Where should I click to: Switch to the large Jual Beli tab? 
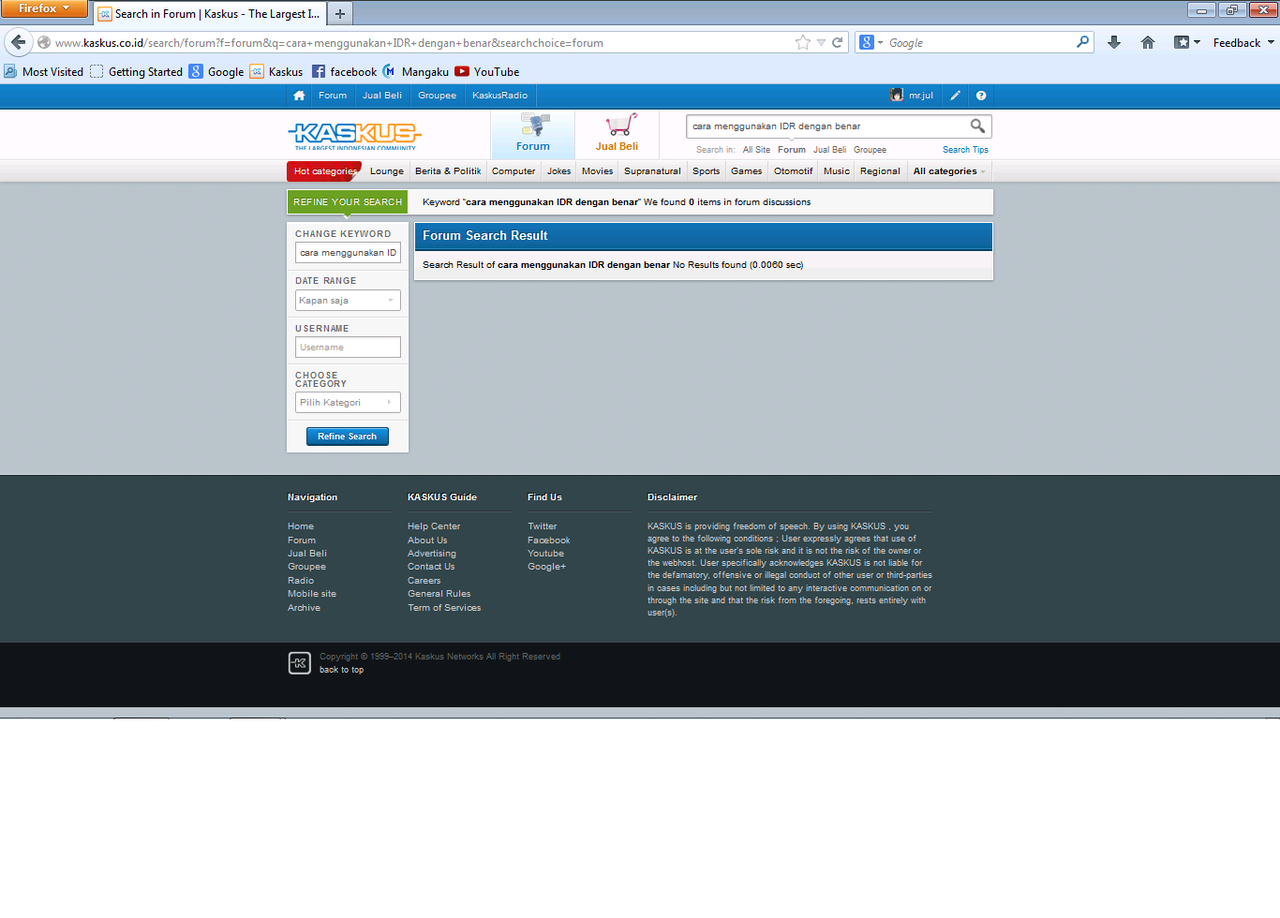(617, 134)
